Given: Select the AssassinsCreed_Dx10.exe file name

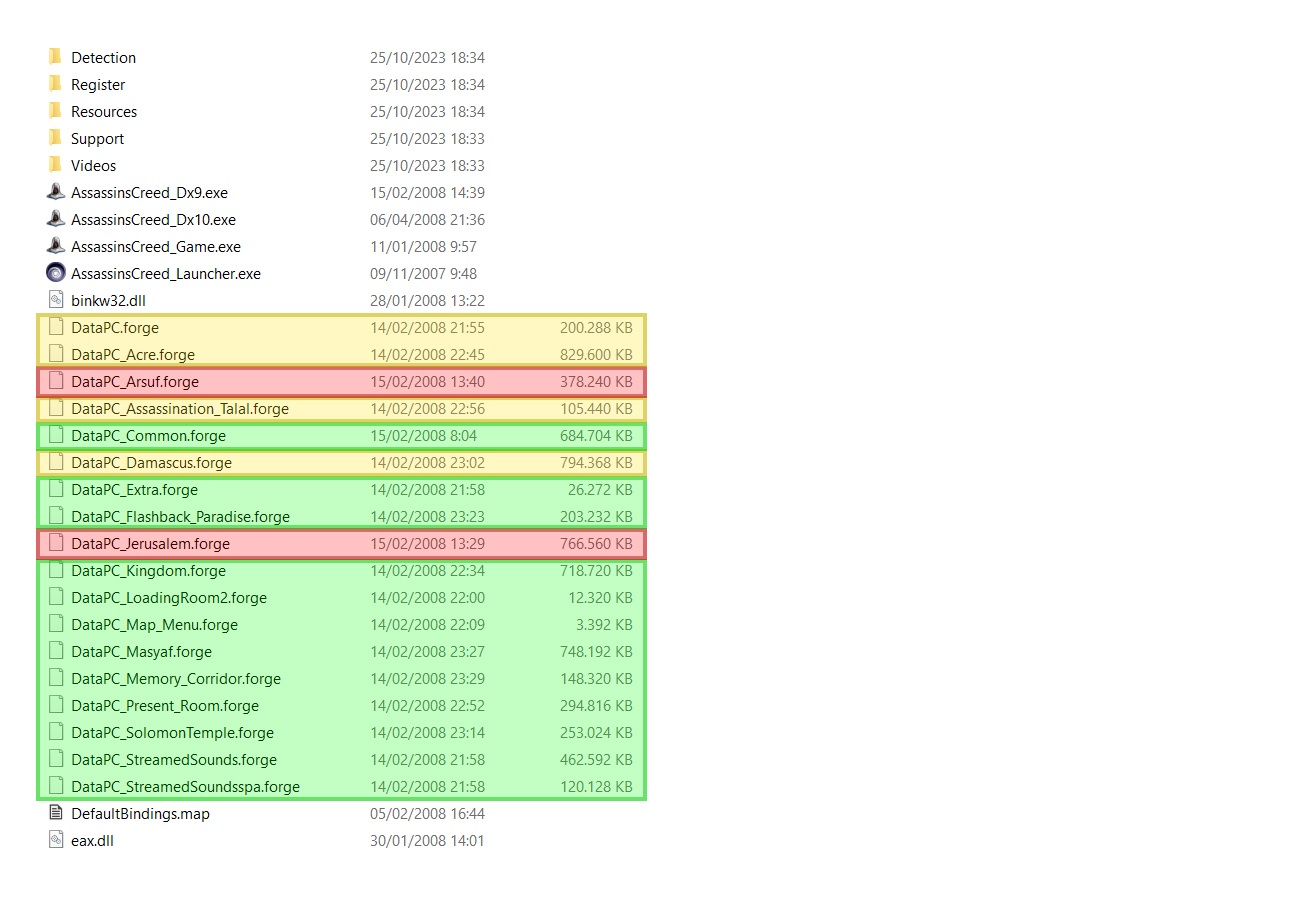Looking at the screenshot, I should click(153, 220).
